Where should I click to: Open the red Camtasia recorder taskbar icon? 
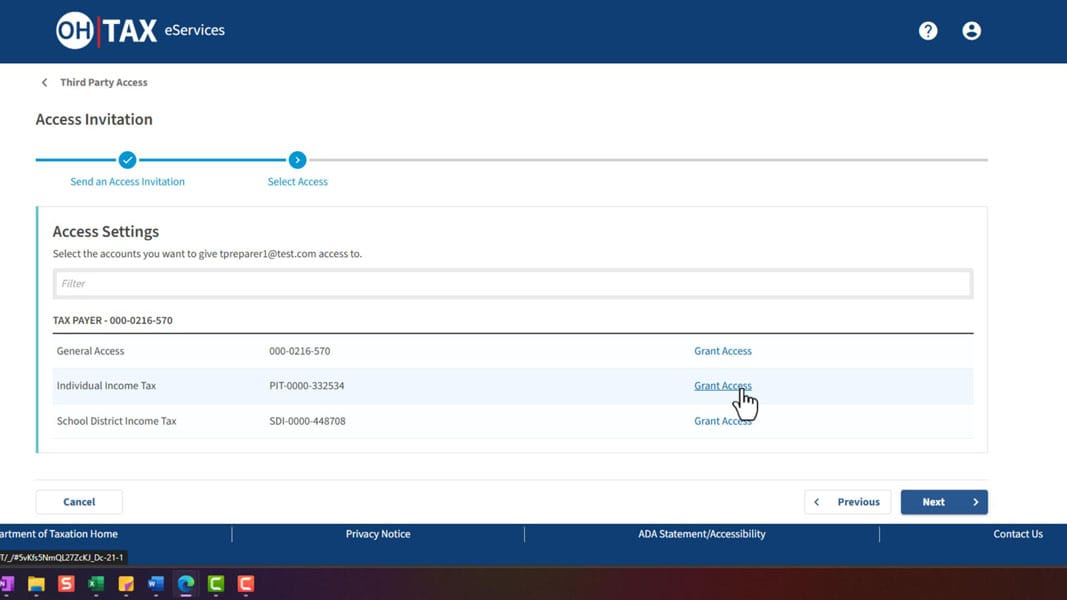246,584
